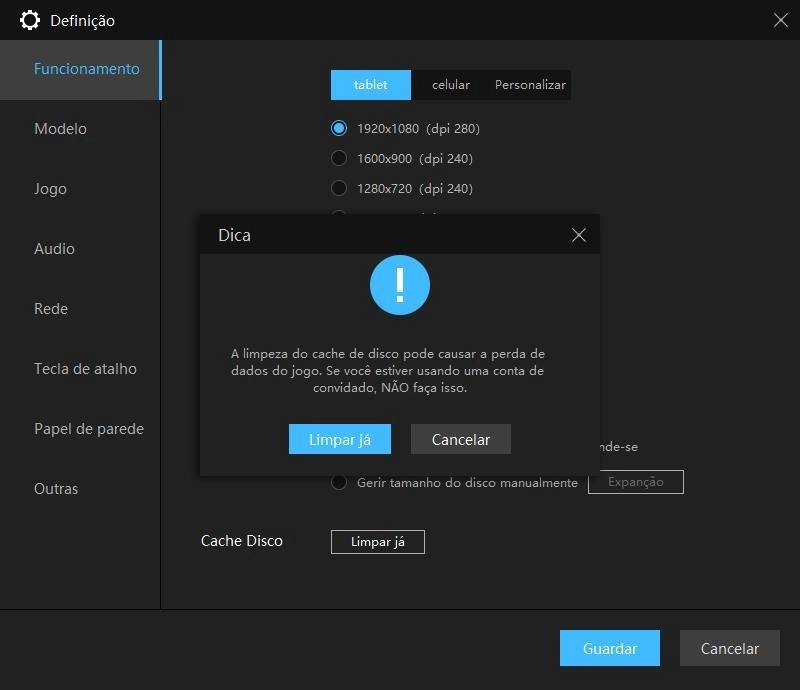800x690 pixels.
Task: Go to the Jogo settings section
Action: [50, 188]
